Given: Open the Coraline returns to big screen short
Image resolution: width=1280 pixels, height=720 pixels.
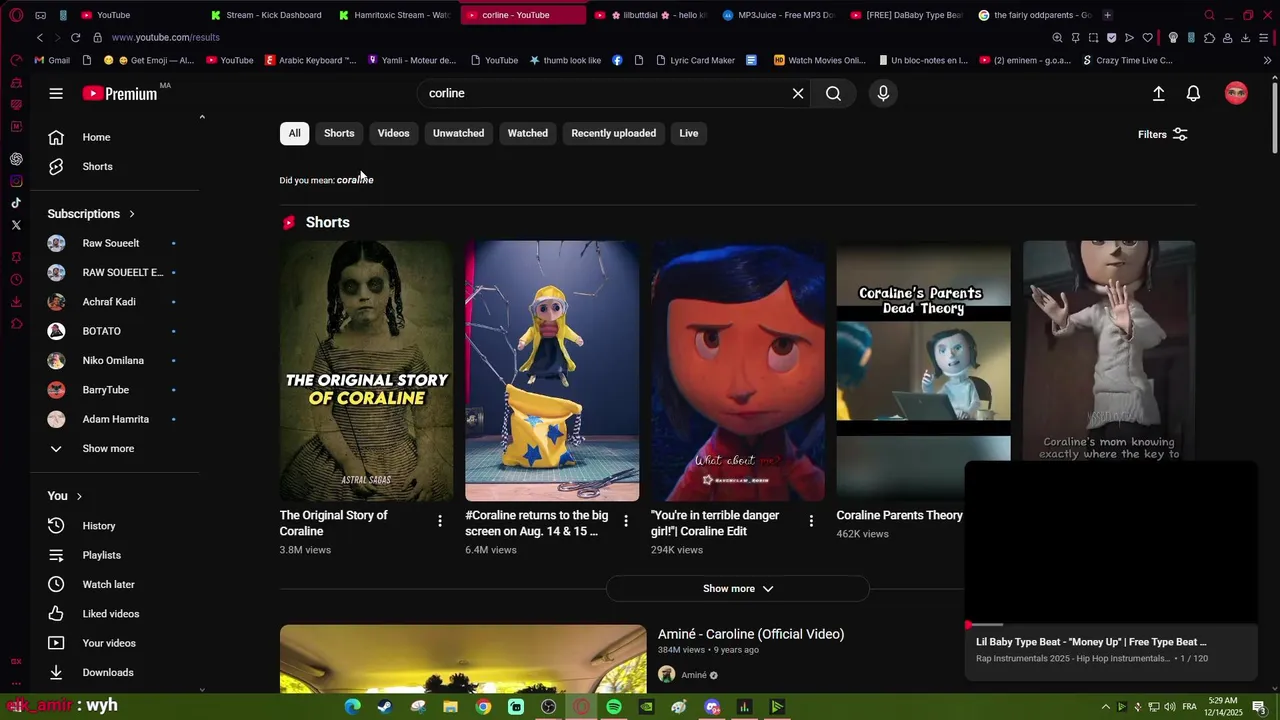Looking at the screenshot, I should point(552,371).
